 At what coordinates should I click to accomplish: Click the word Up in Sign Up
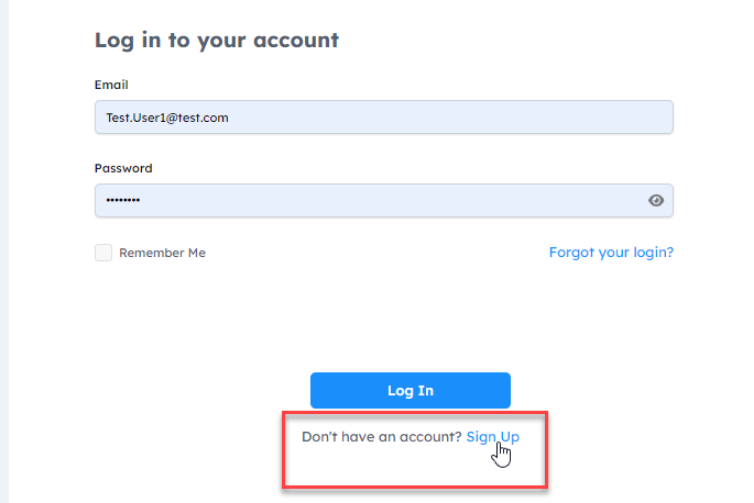click(510, 437)
